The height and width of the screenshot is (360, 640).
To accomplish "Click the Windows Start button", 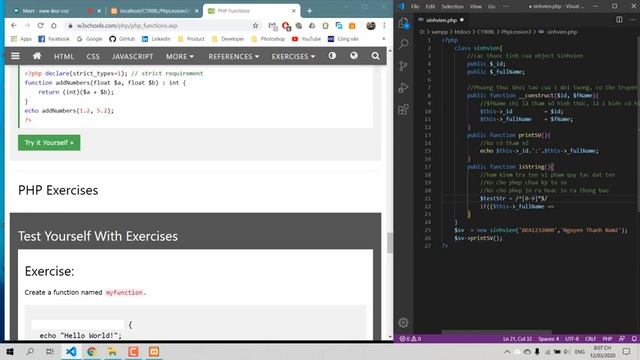I will pos(10,351).
